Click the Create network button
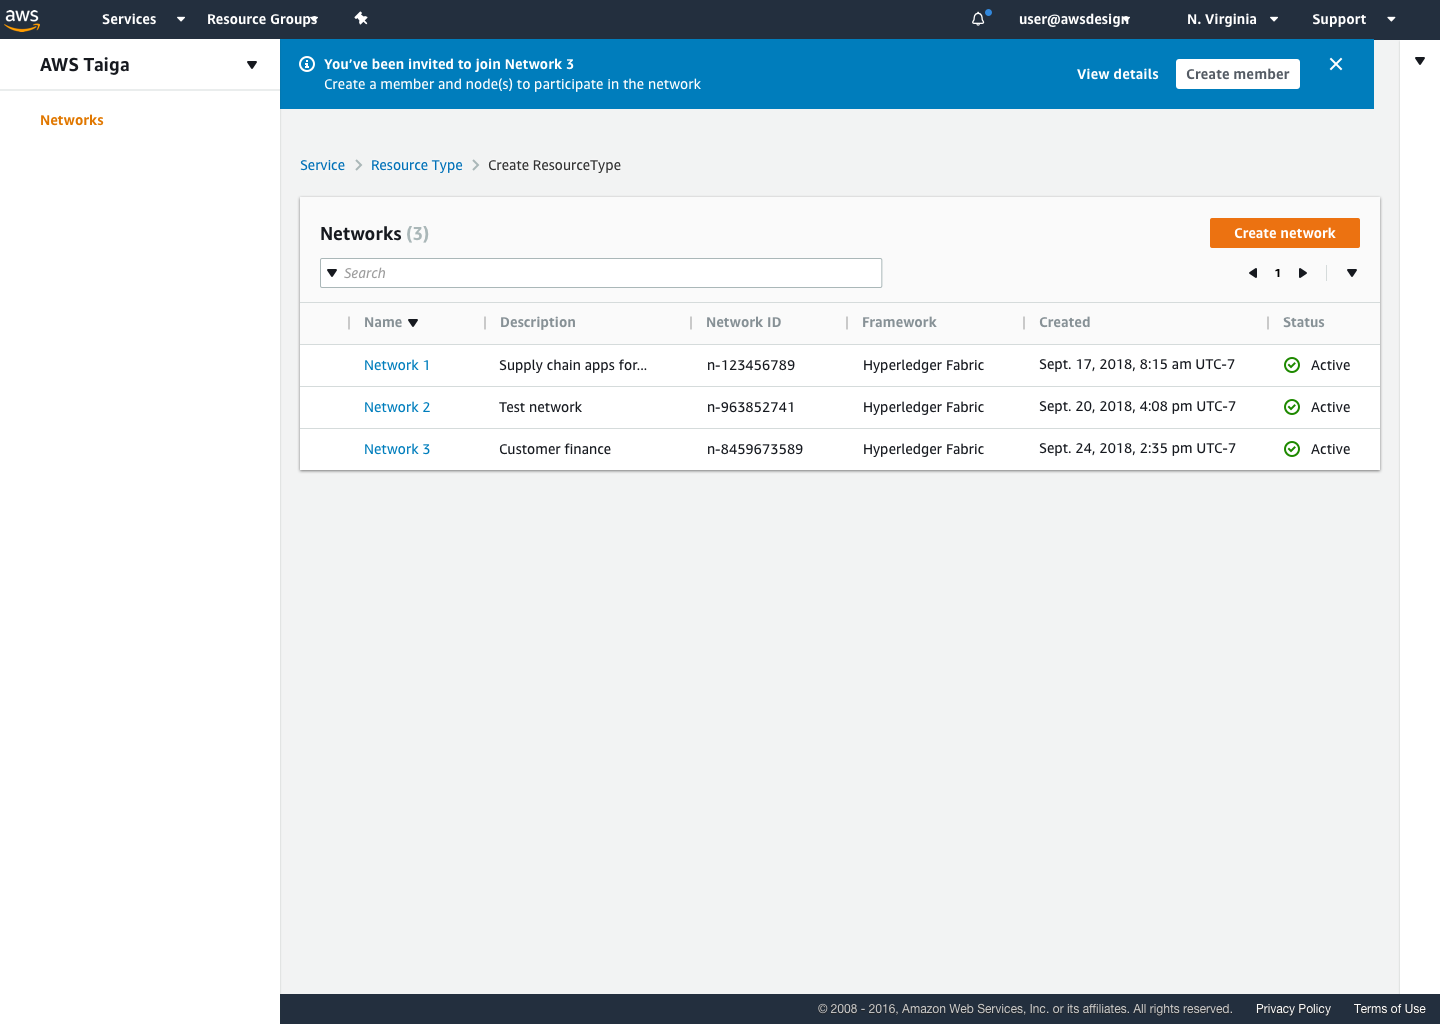Viewport: 1440px width, 1024px height. [x=1285, y=233]
